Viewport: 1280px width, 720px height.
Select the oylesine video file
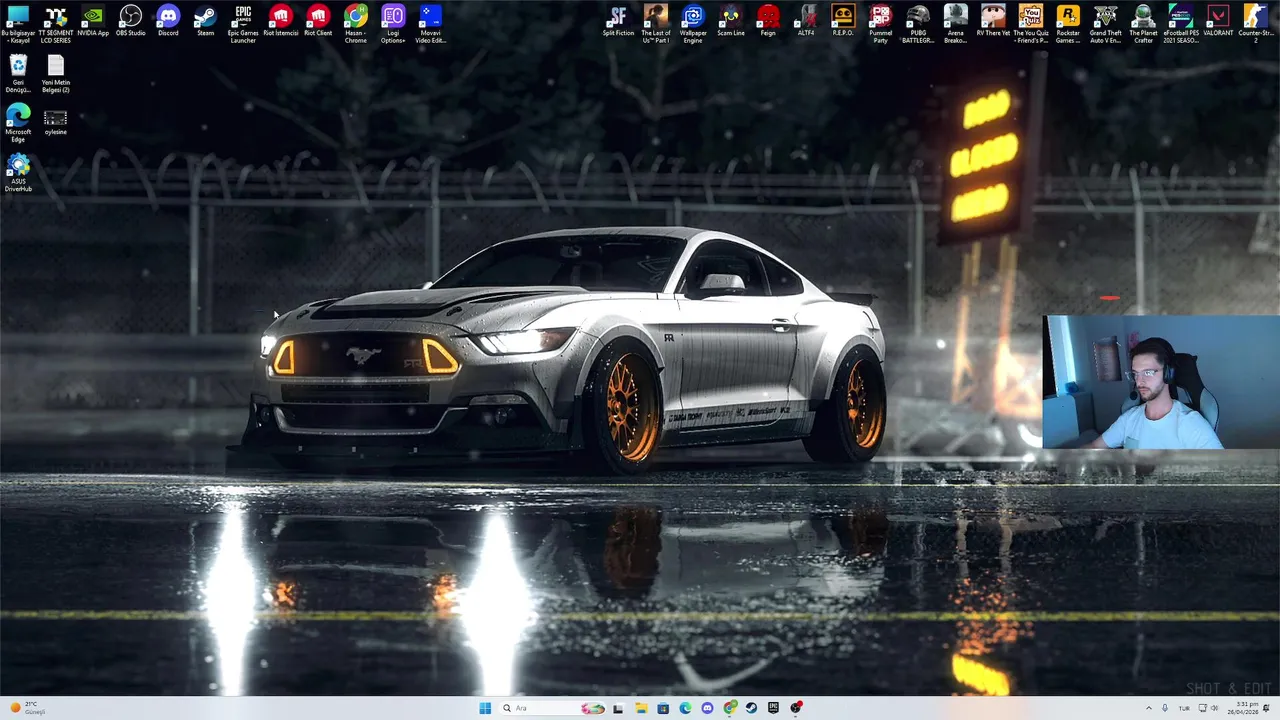coord(56,121)
